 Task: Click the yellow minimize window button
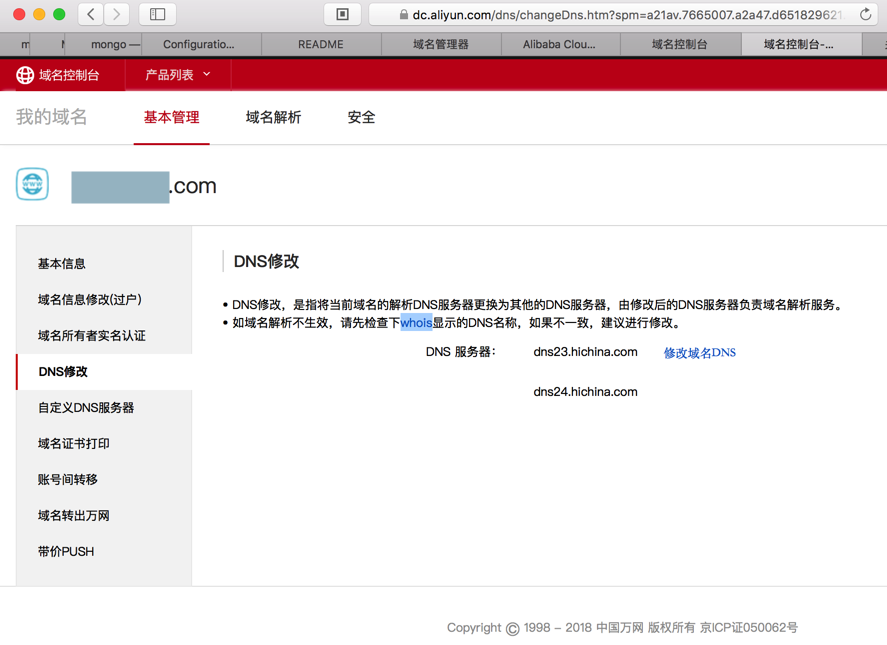pos(39,14)
